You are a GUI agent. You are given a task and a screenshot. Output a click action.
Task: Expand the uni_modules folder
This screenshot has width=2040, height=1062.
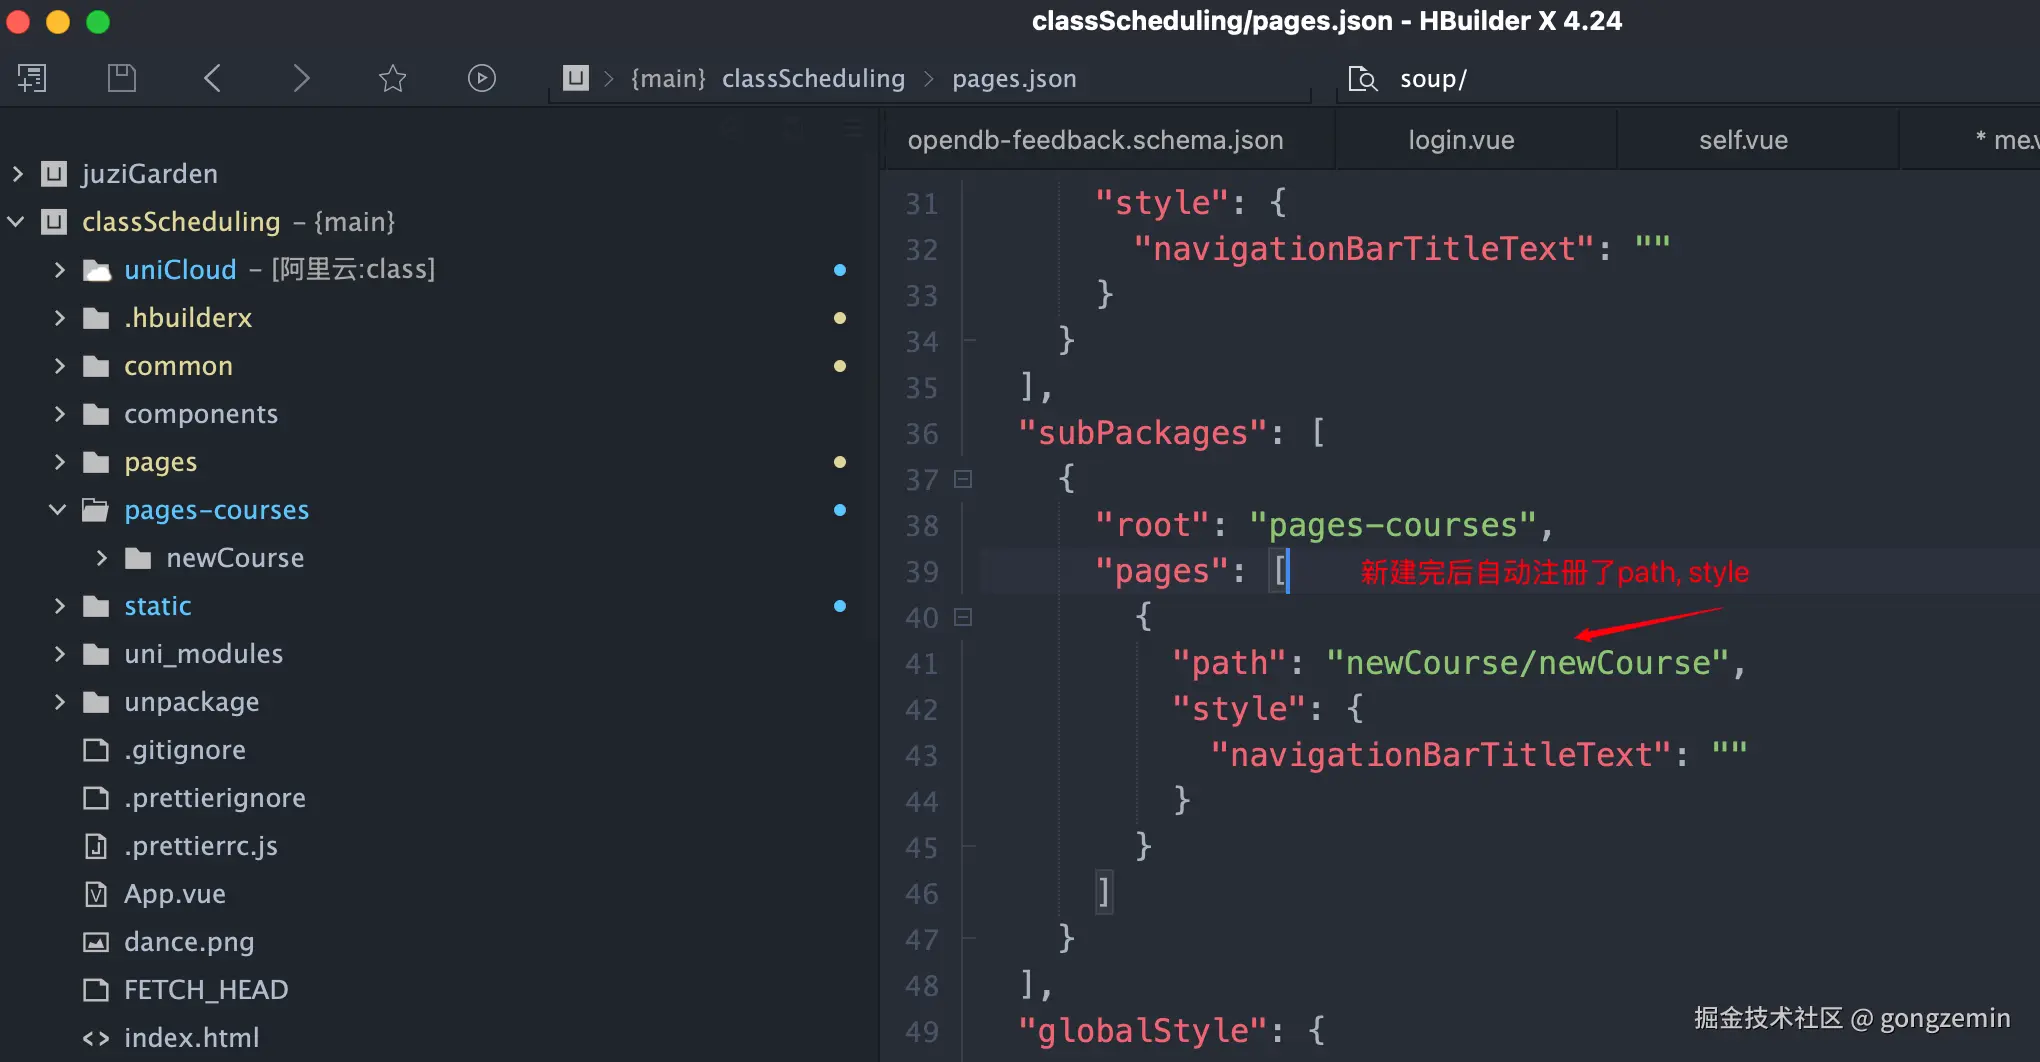[x=59, y=654]
